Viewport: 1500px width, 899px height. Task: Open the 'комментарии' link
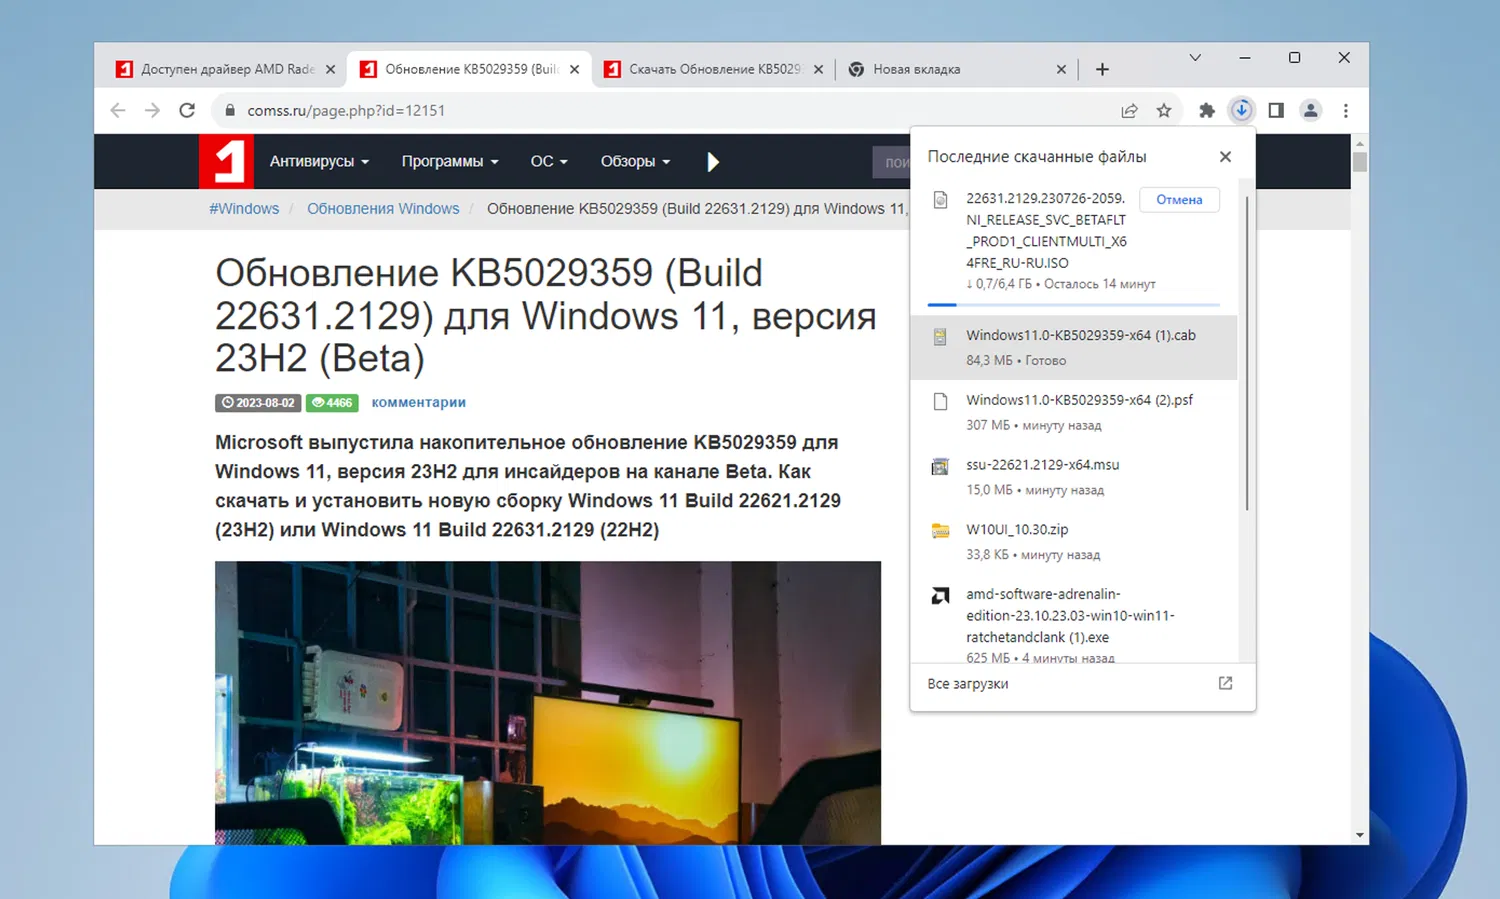(418, 402)
